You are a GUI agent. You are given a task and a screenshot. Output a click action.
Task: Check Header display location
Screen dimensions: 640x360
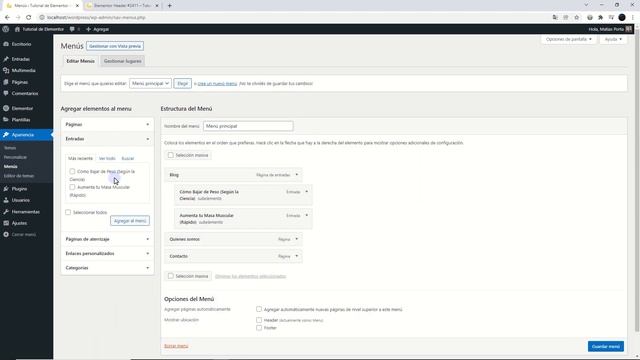[x=259, y=320]
